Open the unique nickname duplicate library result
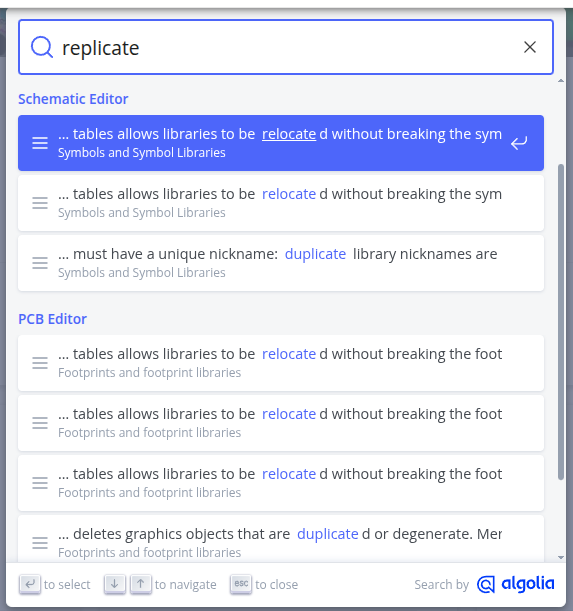 coord(281,263)
